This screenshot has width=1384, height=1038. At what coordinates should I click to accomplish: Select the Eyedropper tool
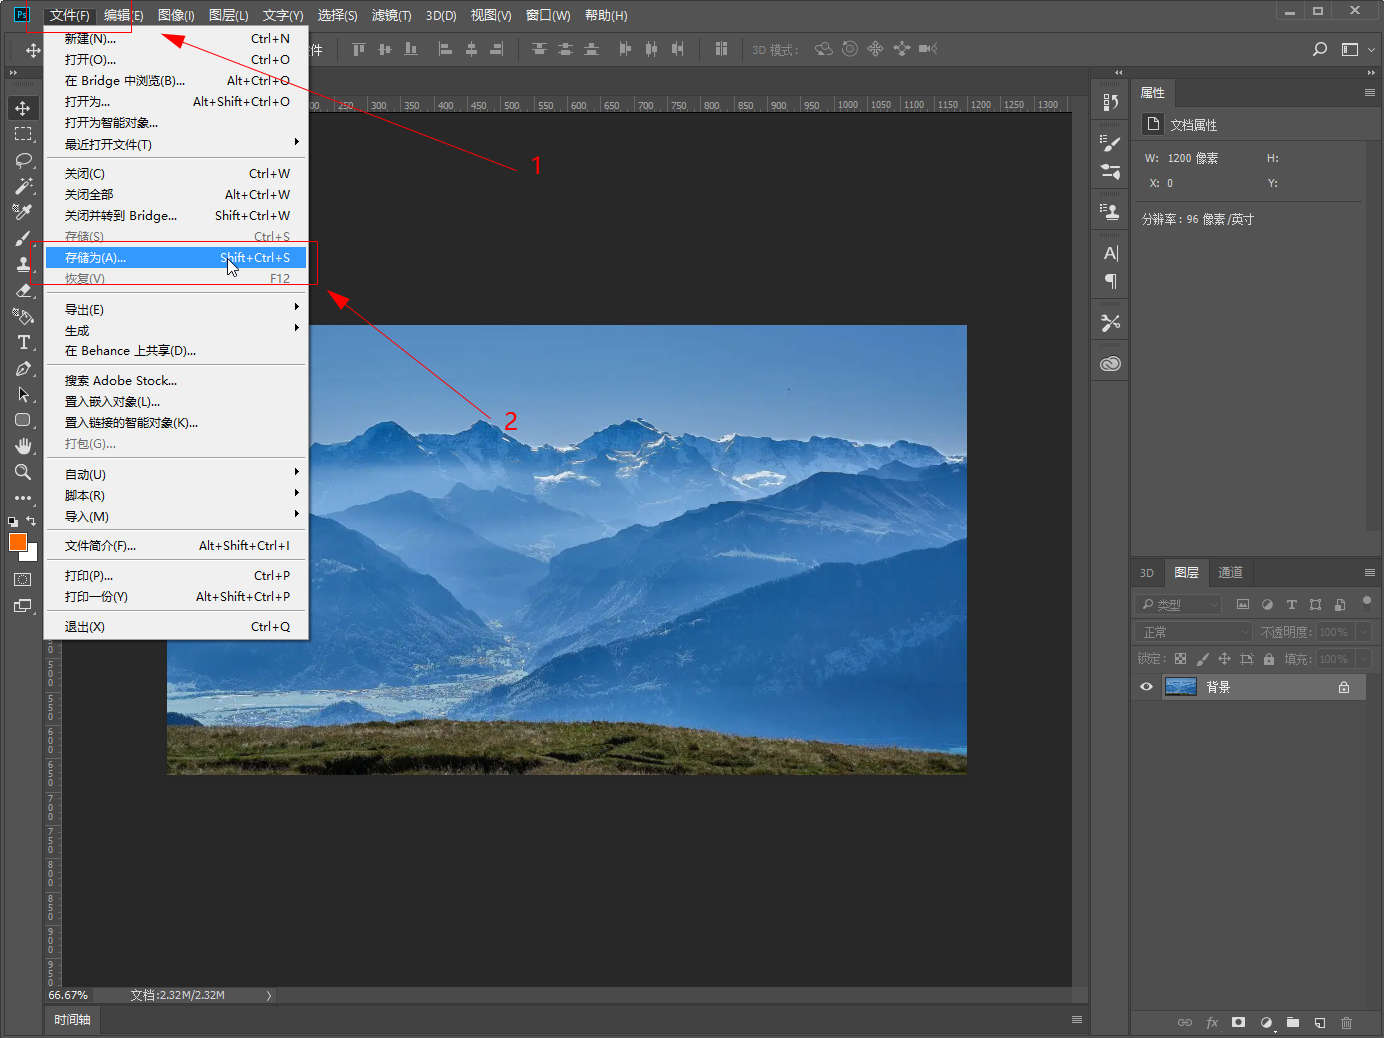pos(23,212)
